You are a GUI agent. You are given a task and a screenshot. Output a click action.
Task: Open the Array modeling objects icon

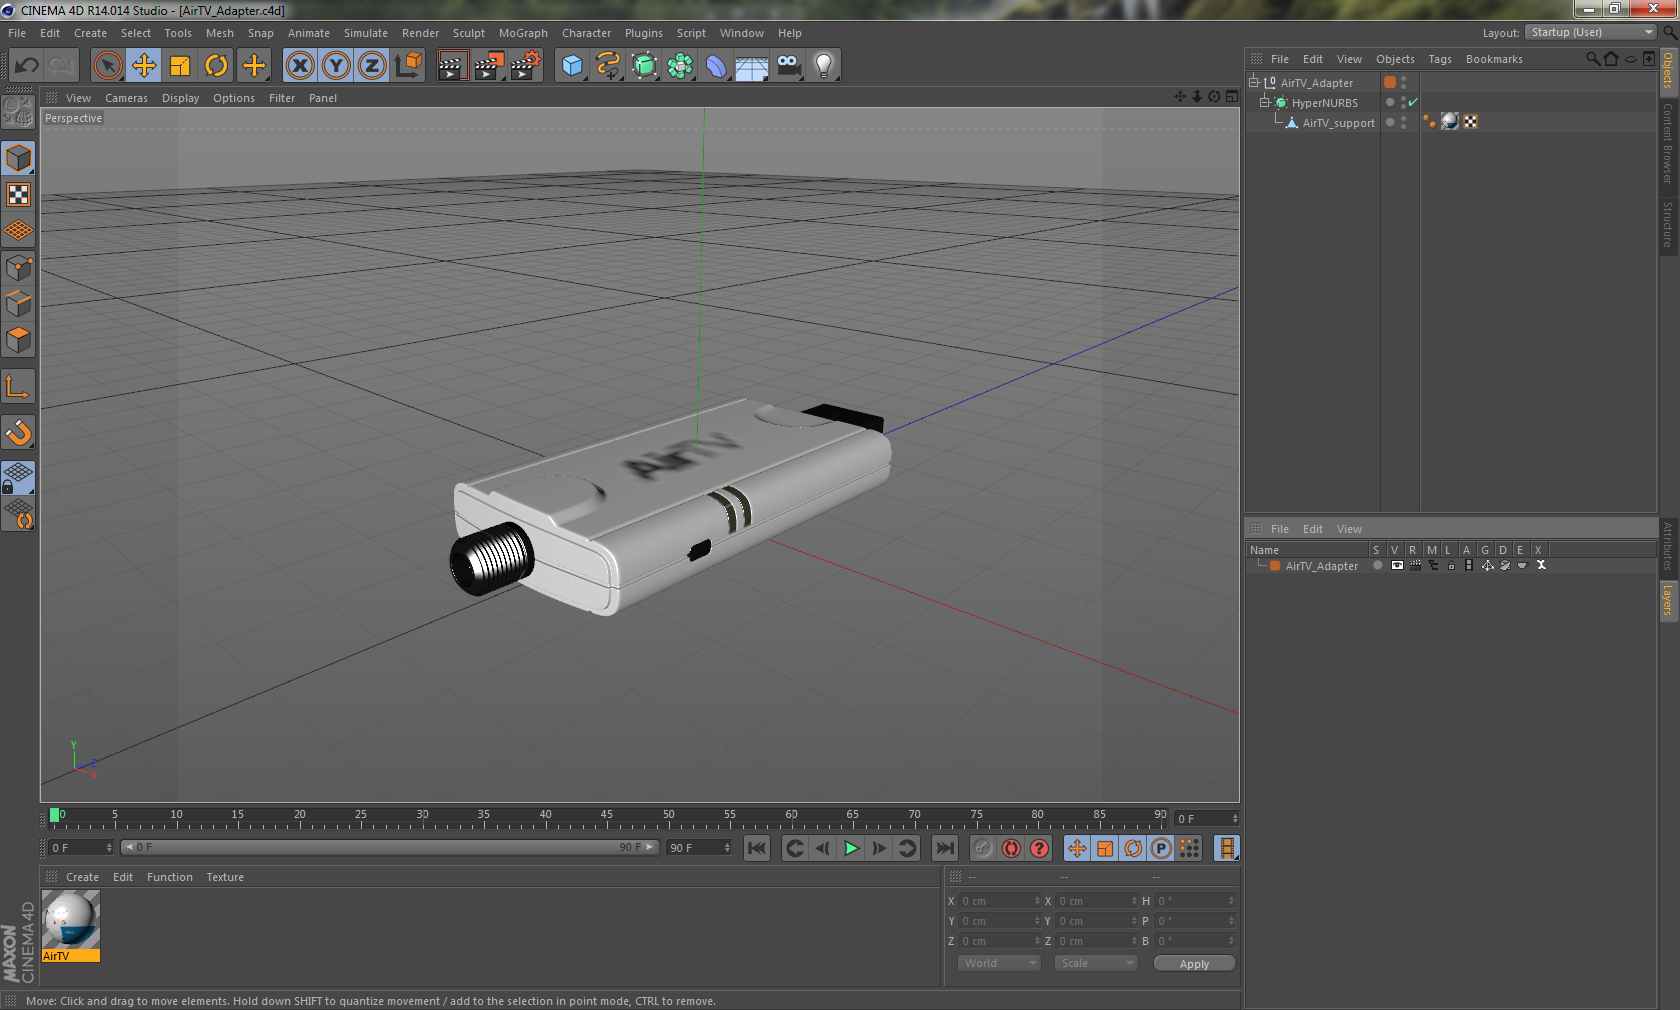[x=681, y=66]
